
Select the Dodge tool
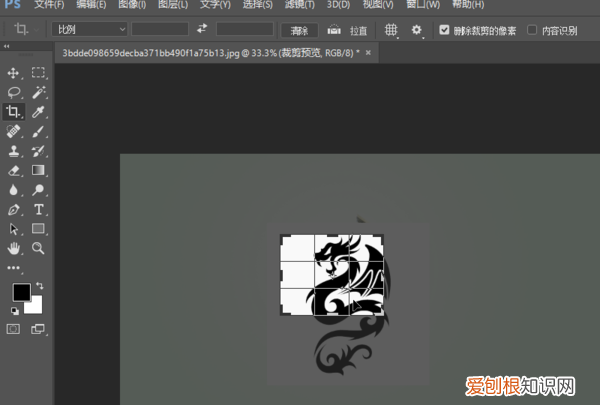[38, 190]
